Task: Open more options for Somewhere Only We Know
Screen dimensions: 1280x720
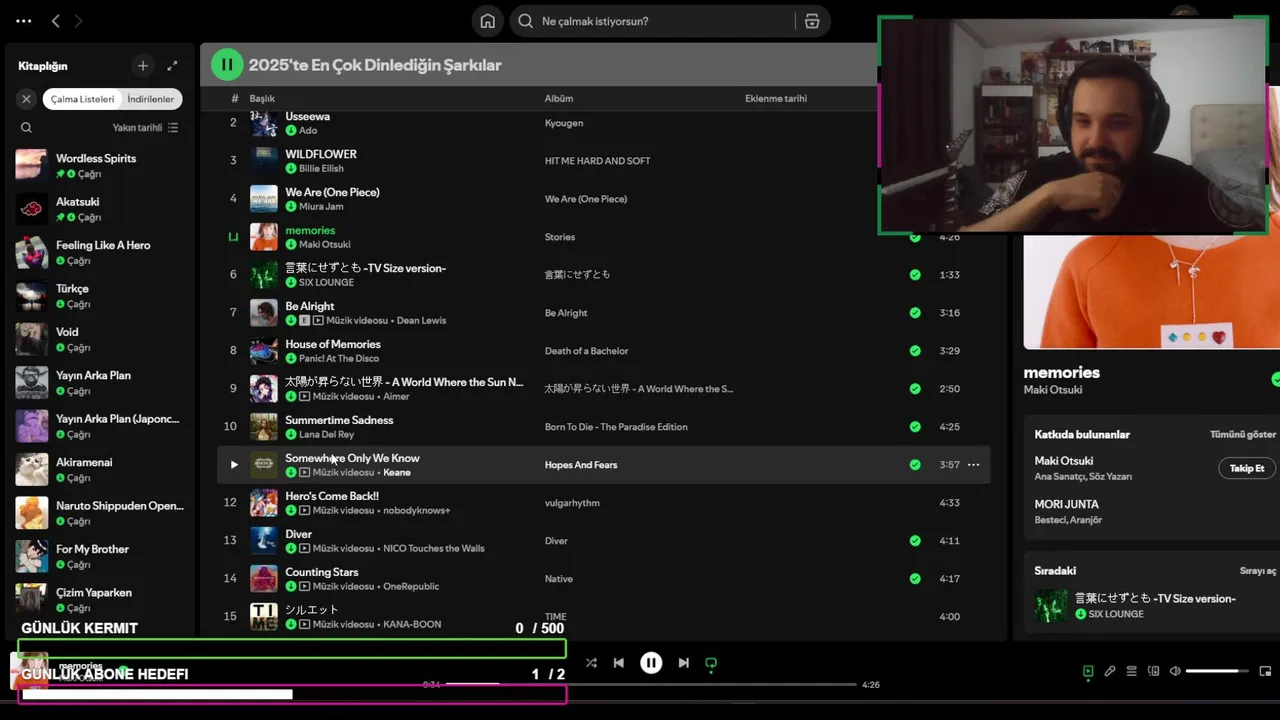Action: (x=973, y=465)
